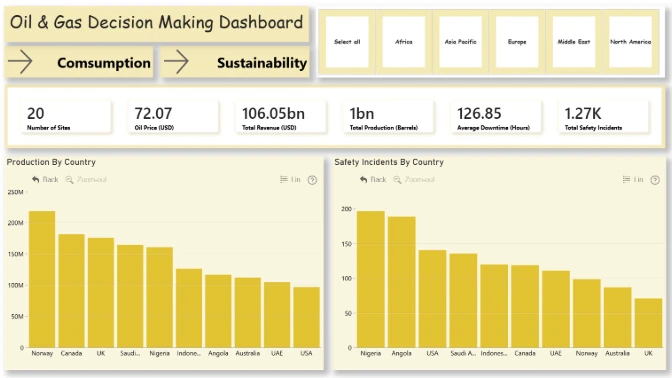Select the USA bar in Safety Incidents chart
The width and height of the screenshot is (672, 378).
(x=432, y=299)
